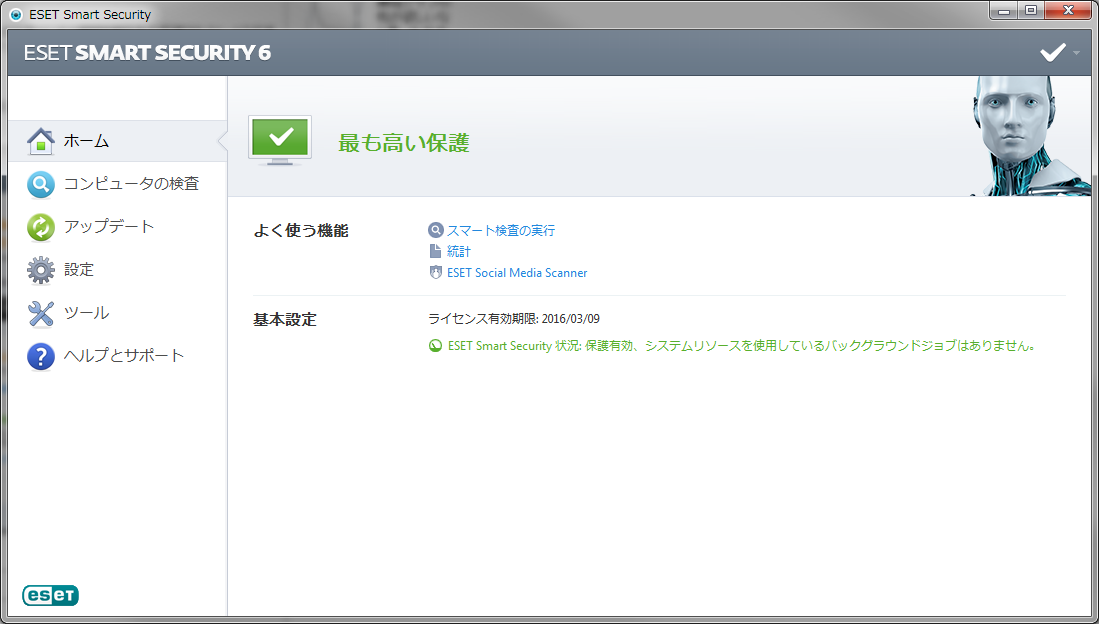Viewport: 1099px width, 624px height.
Task: Minimize the ESET Smart Security window
Action: 1004,11
